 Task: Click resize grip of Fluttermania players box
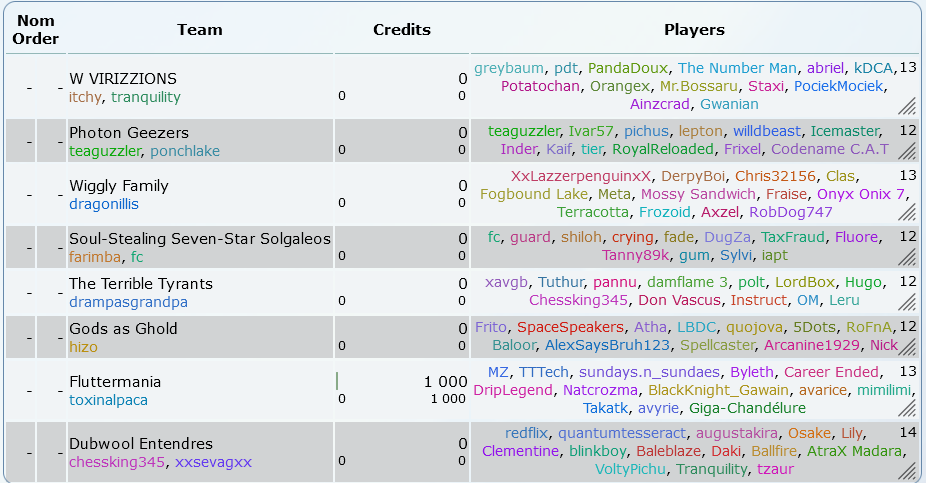click(907, 409)
